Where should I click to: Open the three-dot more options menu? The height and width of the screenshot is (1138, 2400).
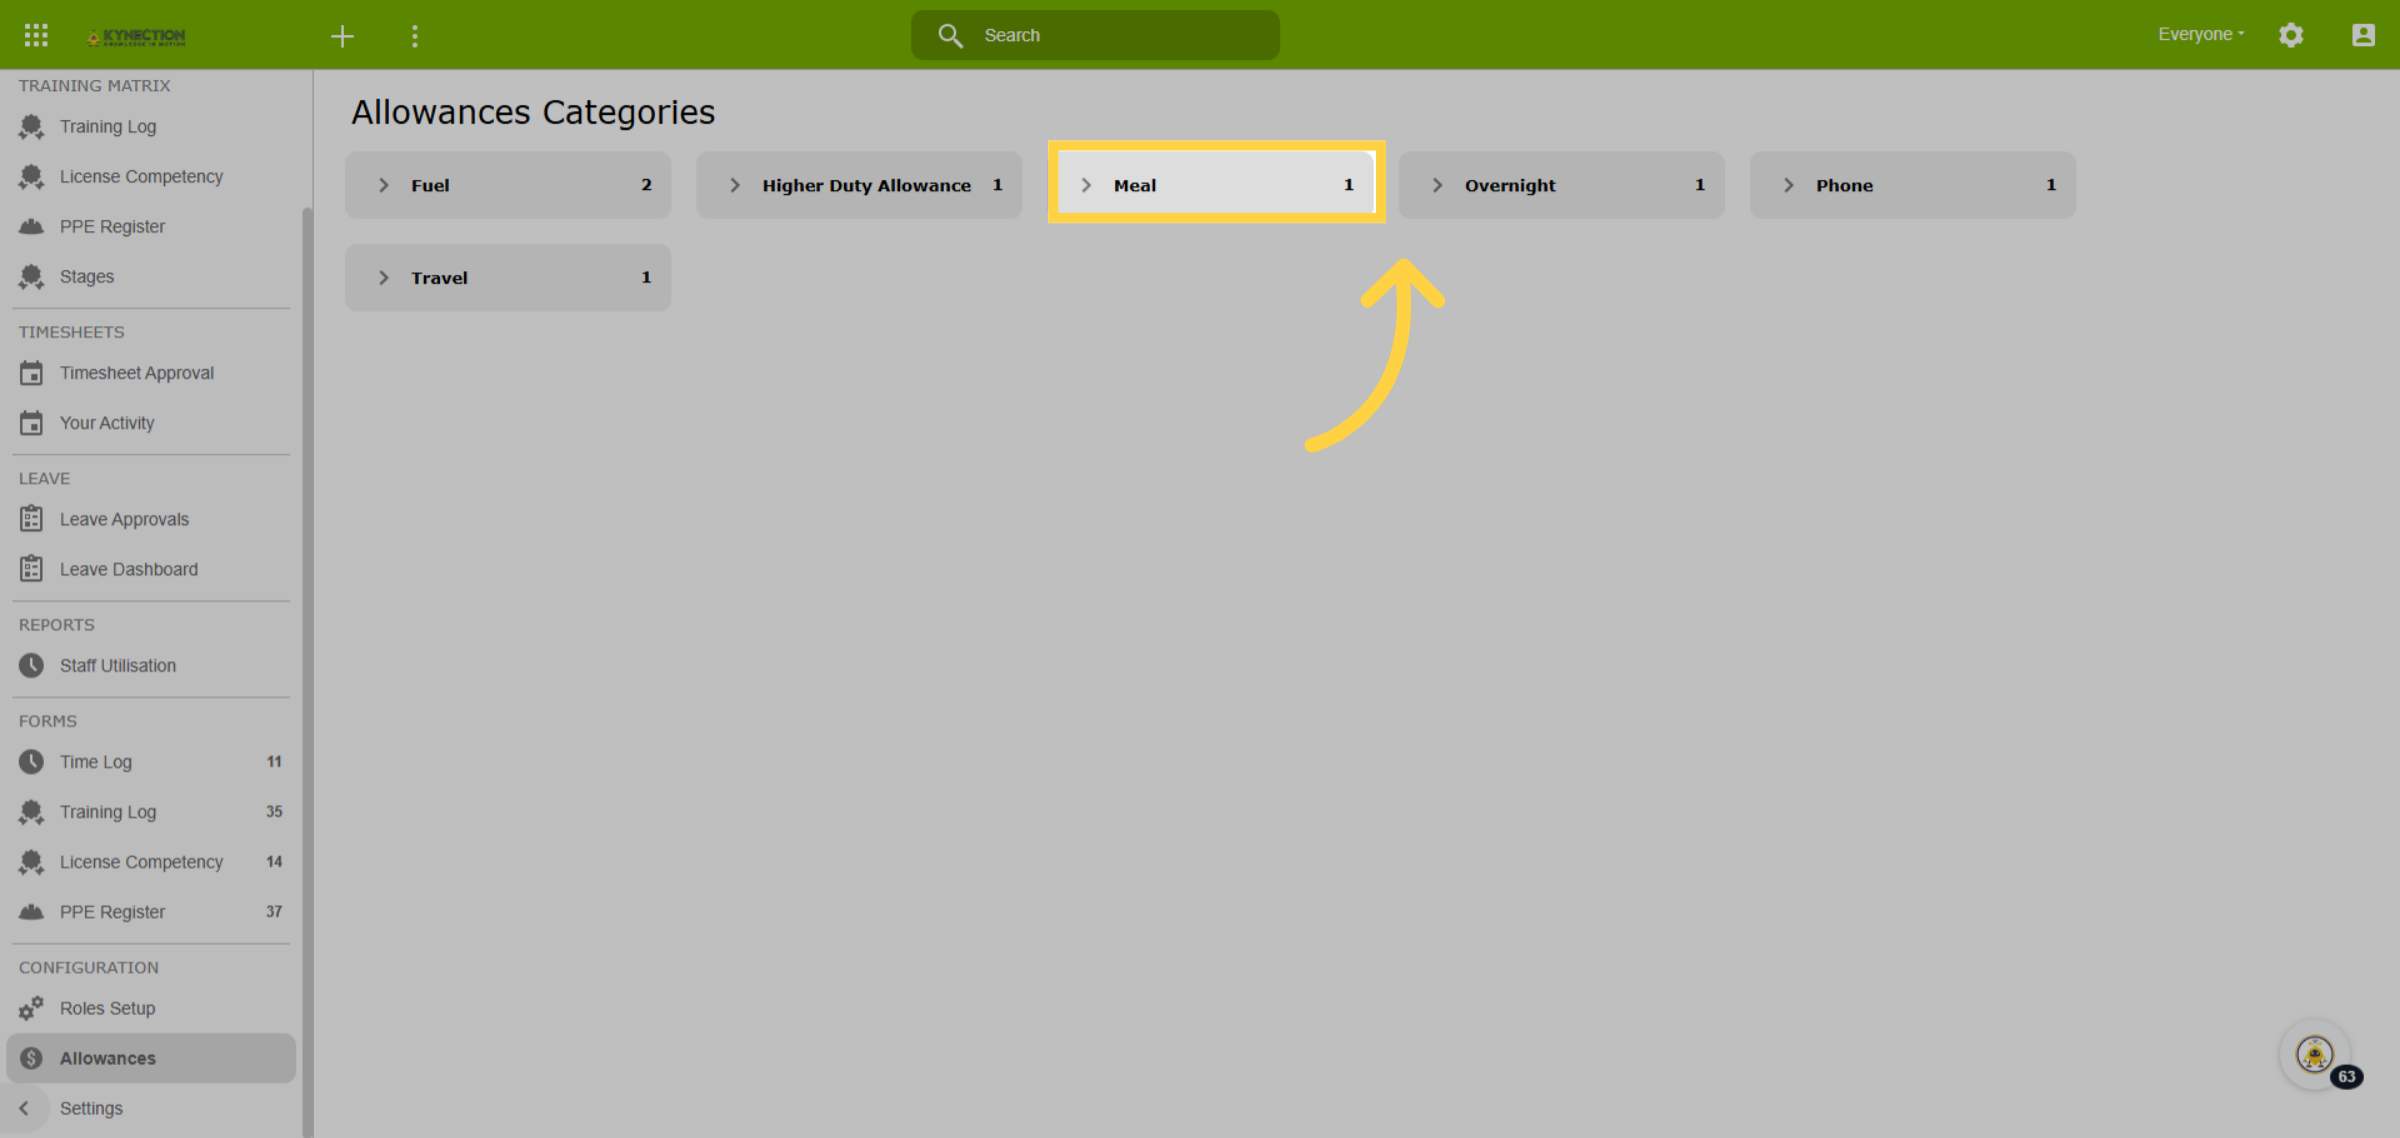(415, 36)
